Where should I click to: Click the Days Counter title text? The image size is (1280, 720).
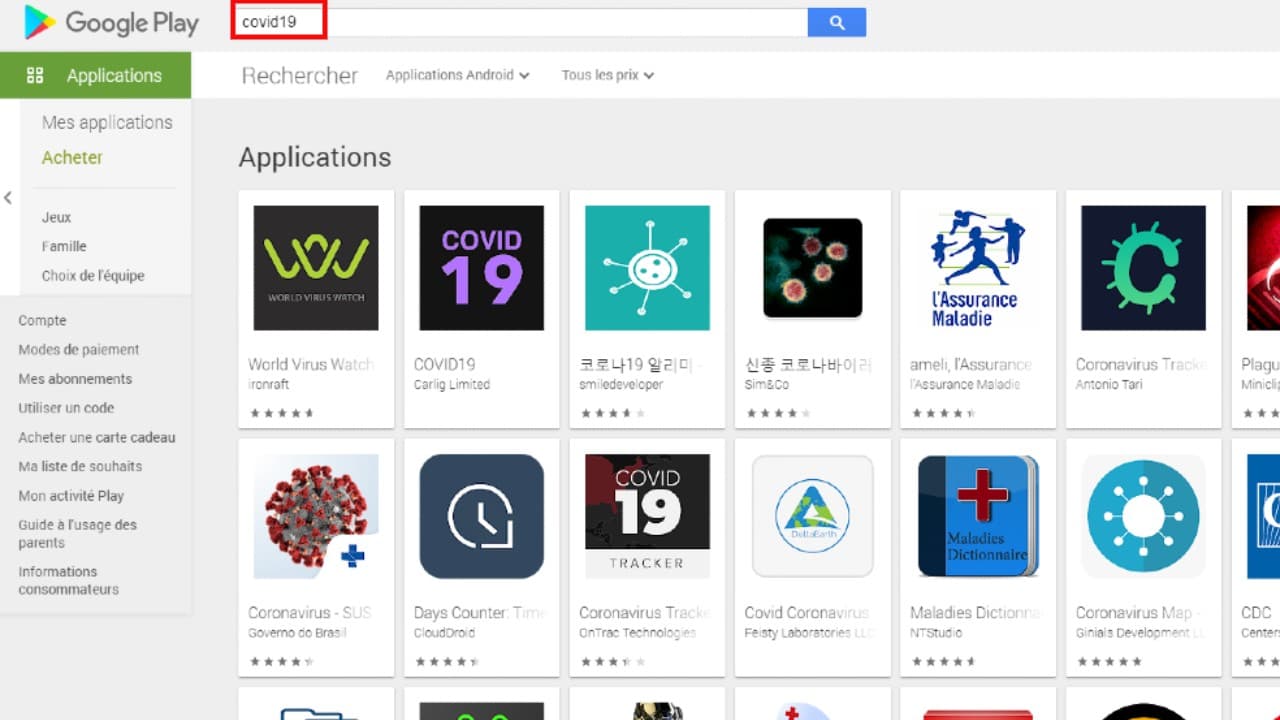[x=480, y=613]
